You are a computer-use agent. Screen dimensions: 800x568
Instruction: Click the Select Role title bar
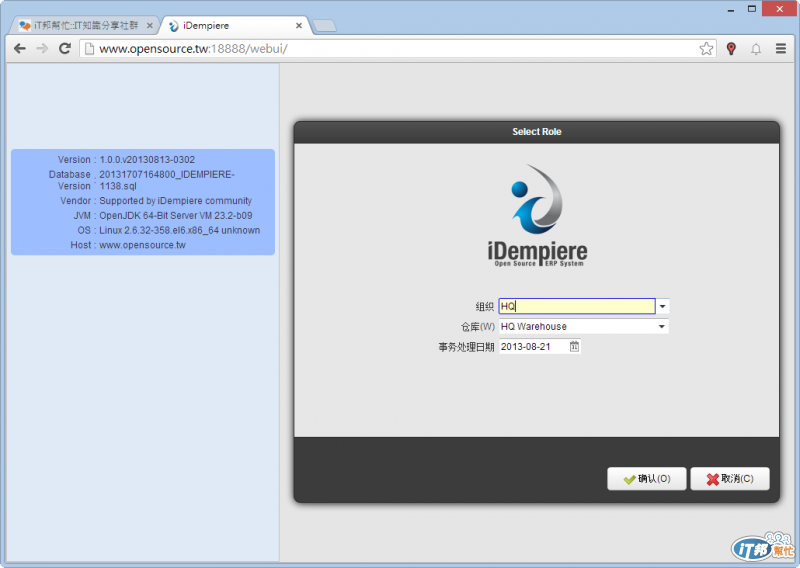pos(537,132)
